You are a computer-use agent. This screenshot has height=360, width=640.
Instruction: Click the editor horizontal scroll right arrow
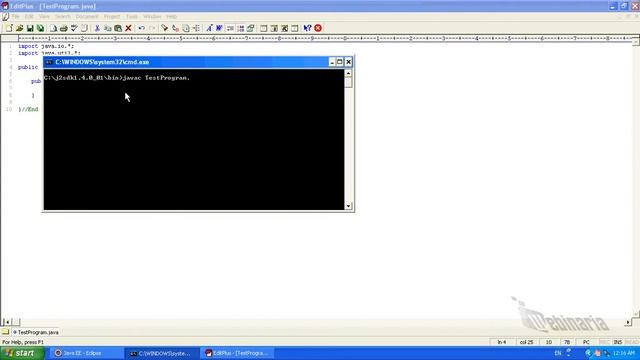pos(628,322)
